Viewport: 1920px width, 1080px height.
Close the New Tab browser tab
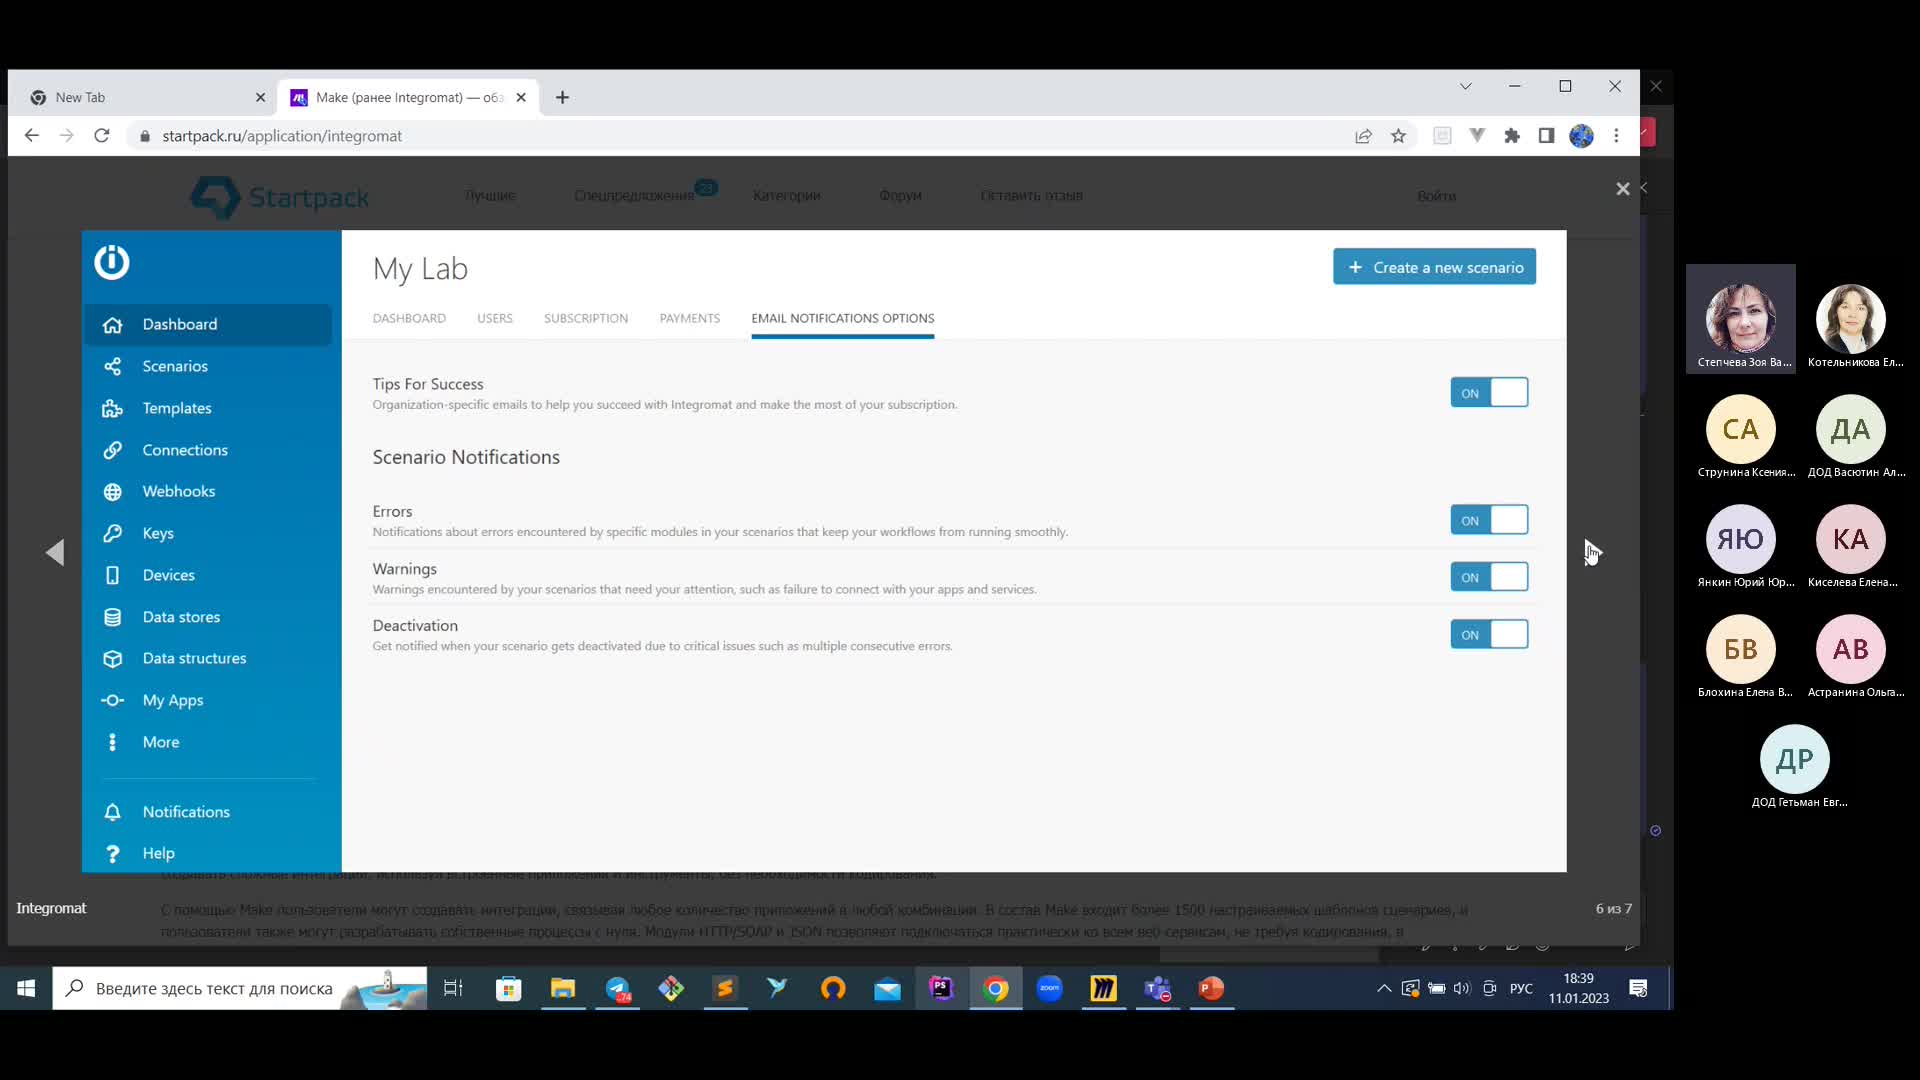click(x=260, y=98)
